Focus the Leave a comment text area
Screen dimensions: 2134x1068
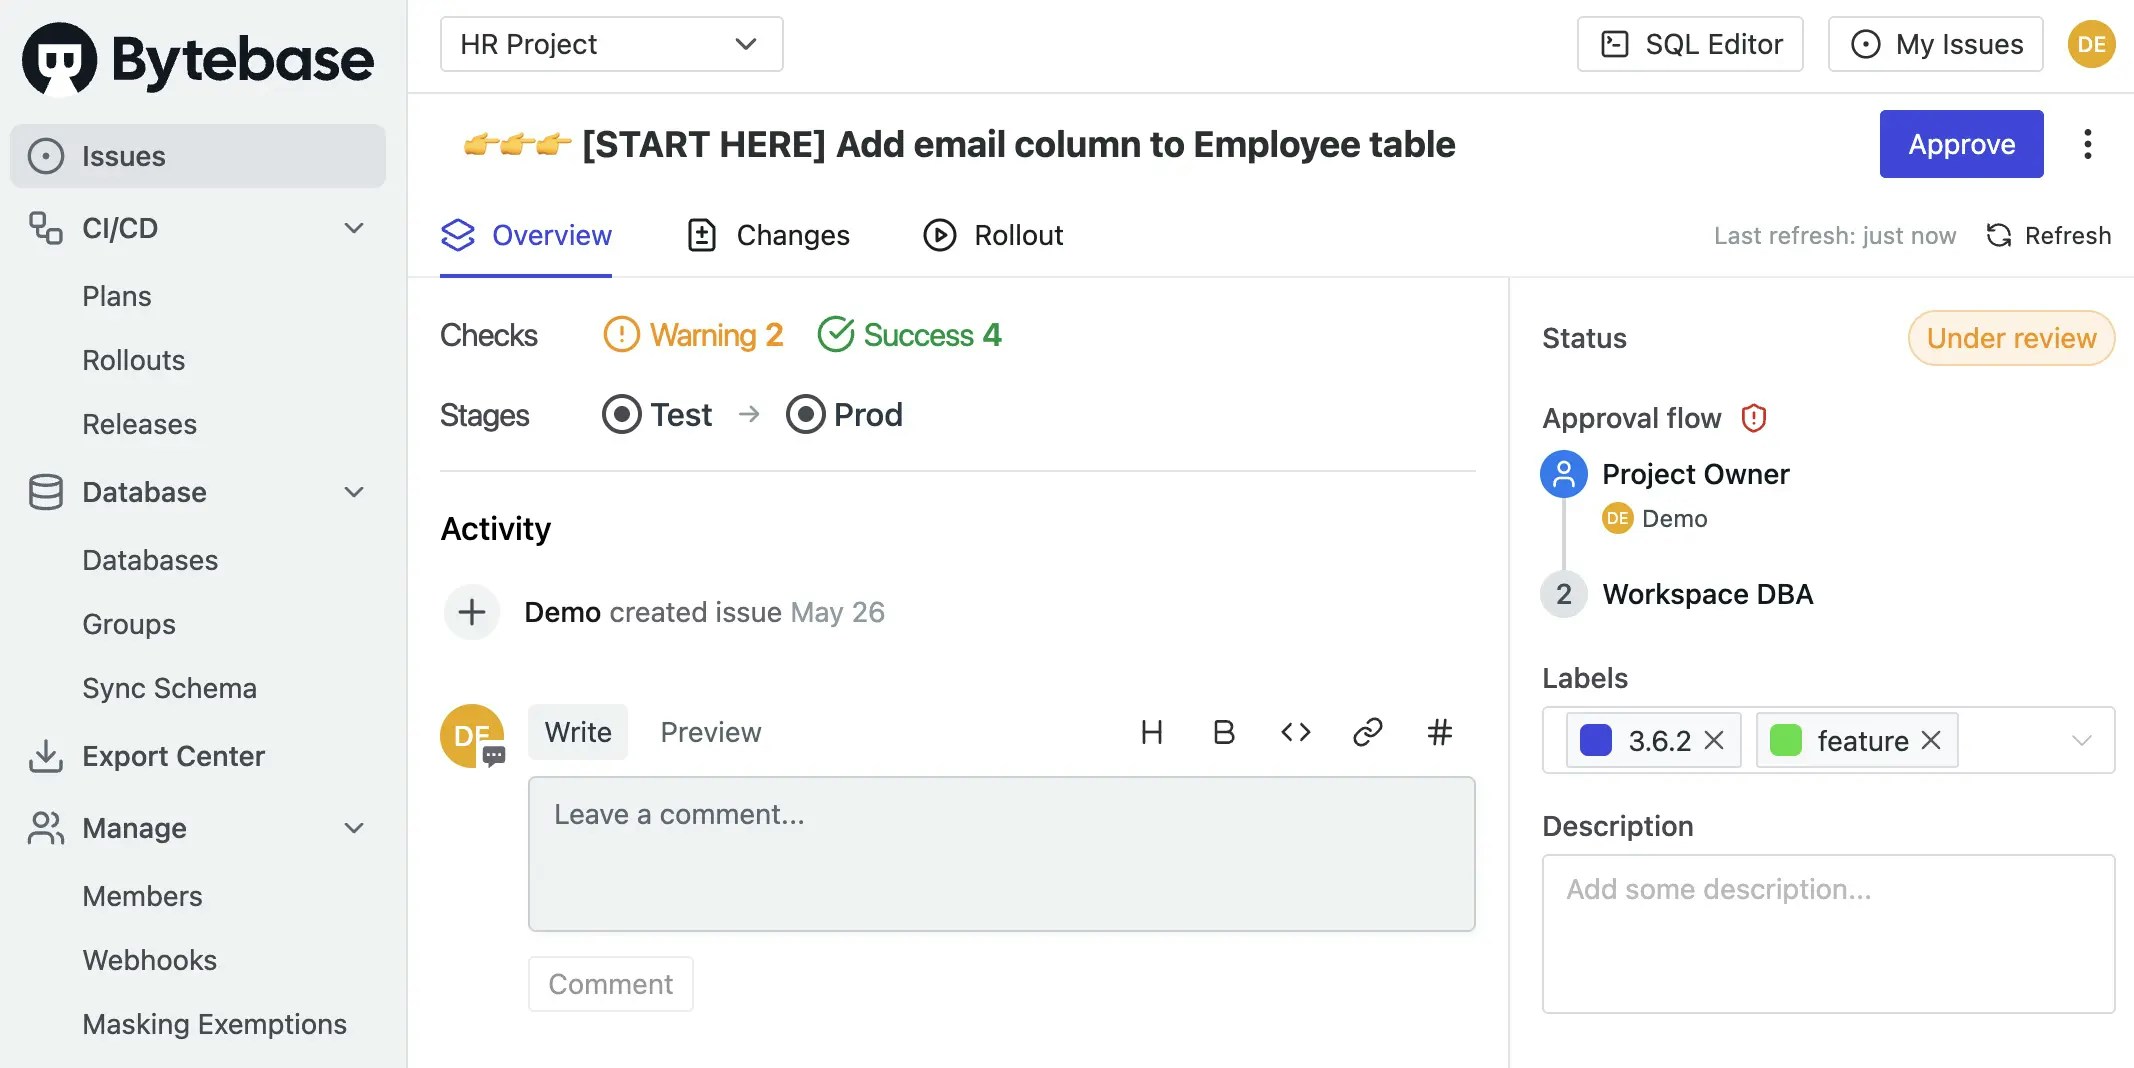point(1001,854)
